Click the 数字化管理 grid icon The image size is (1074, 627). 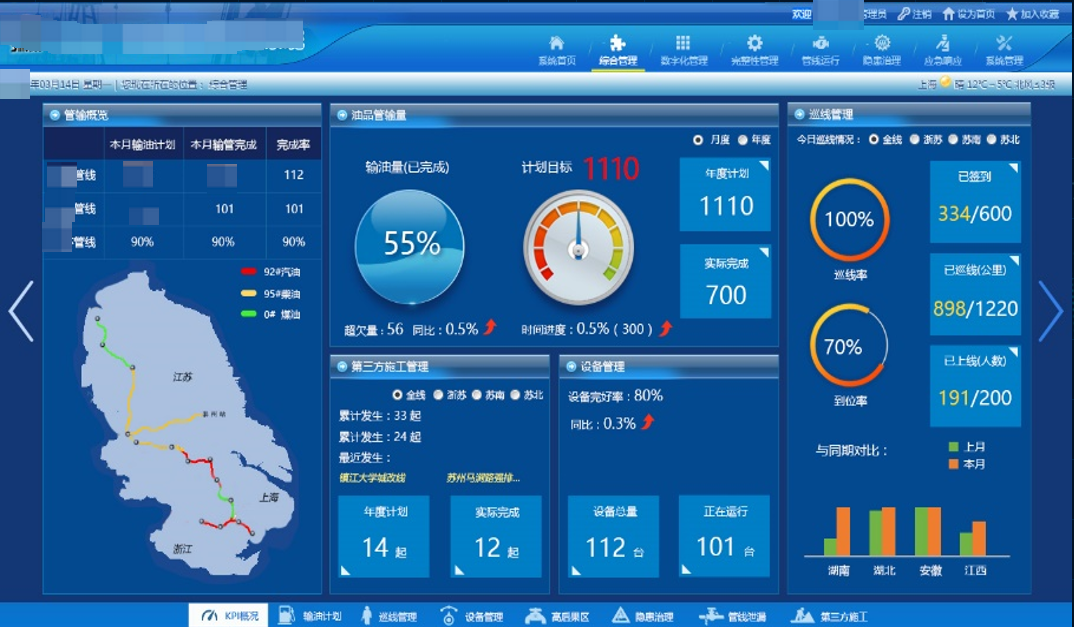[x=683, y=44]
